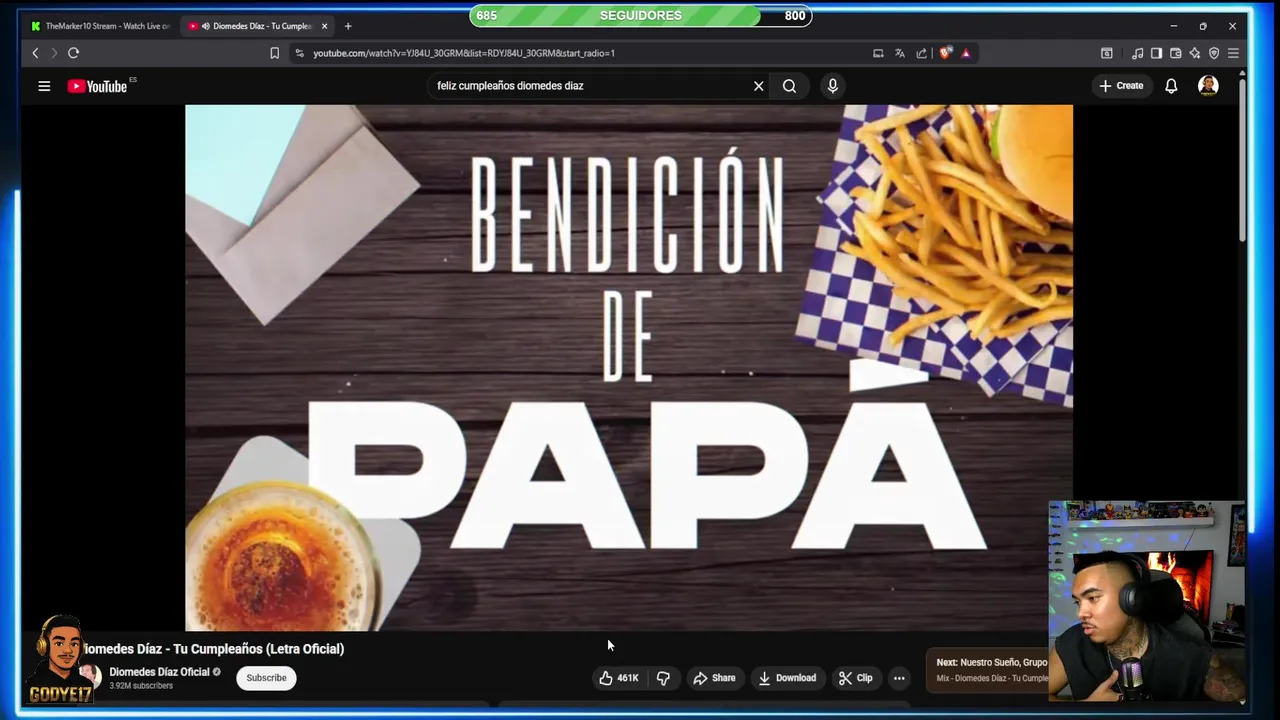Like the video (461K)
Viewport: 1280px width, 720px height.
(618, 678)
